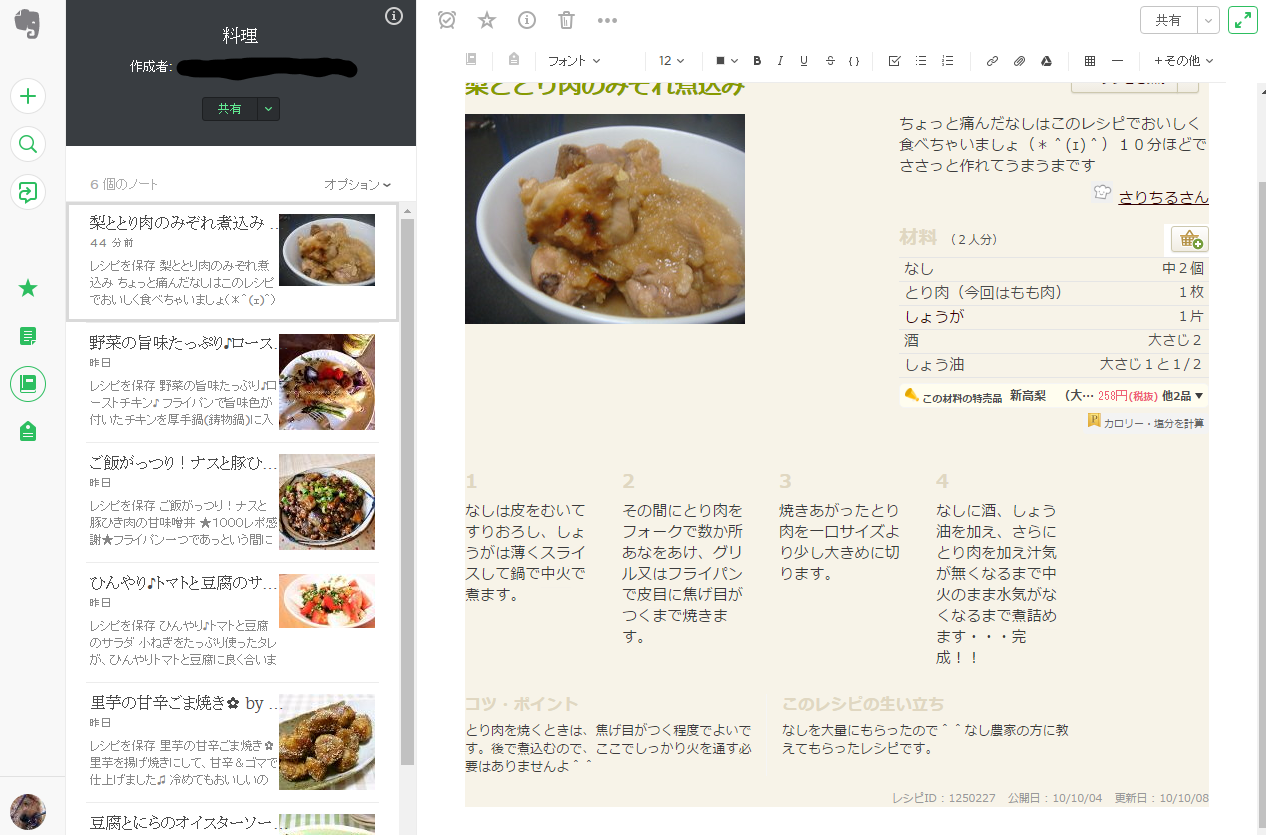The image size is (1266, 835).
Task: Insert a numbered list
Action: coord(947,61)
